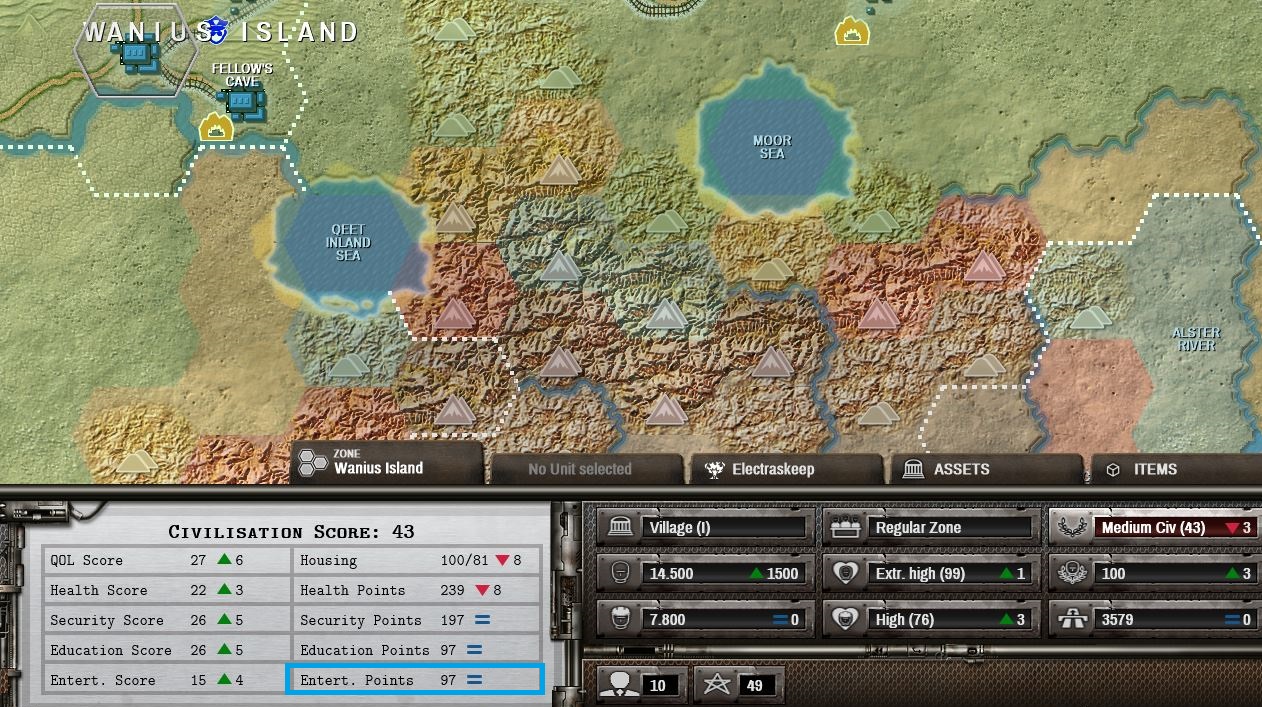Open the ITEMS tab

(1175, 468)
